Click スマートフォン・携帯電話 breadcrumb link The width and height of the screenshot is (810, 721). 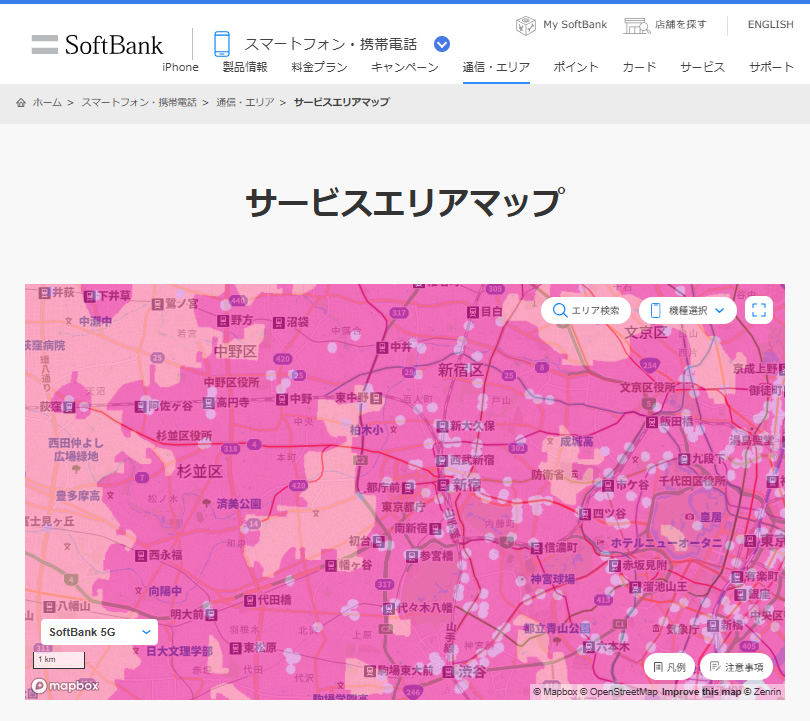click(x=139, y=103)
